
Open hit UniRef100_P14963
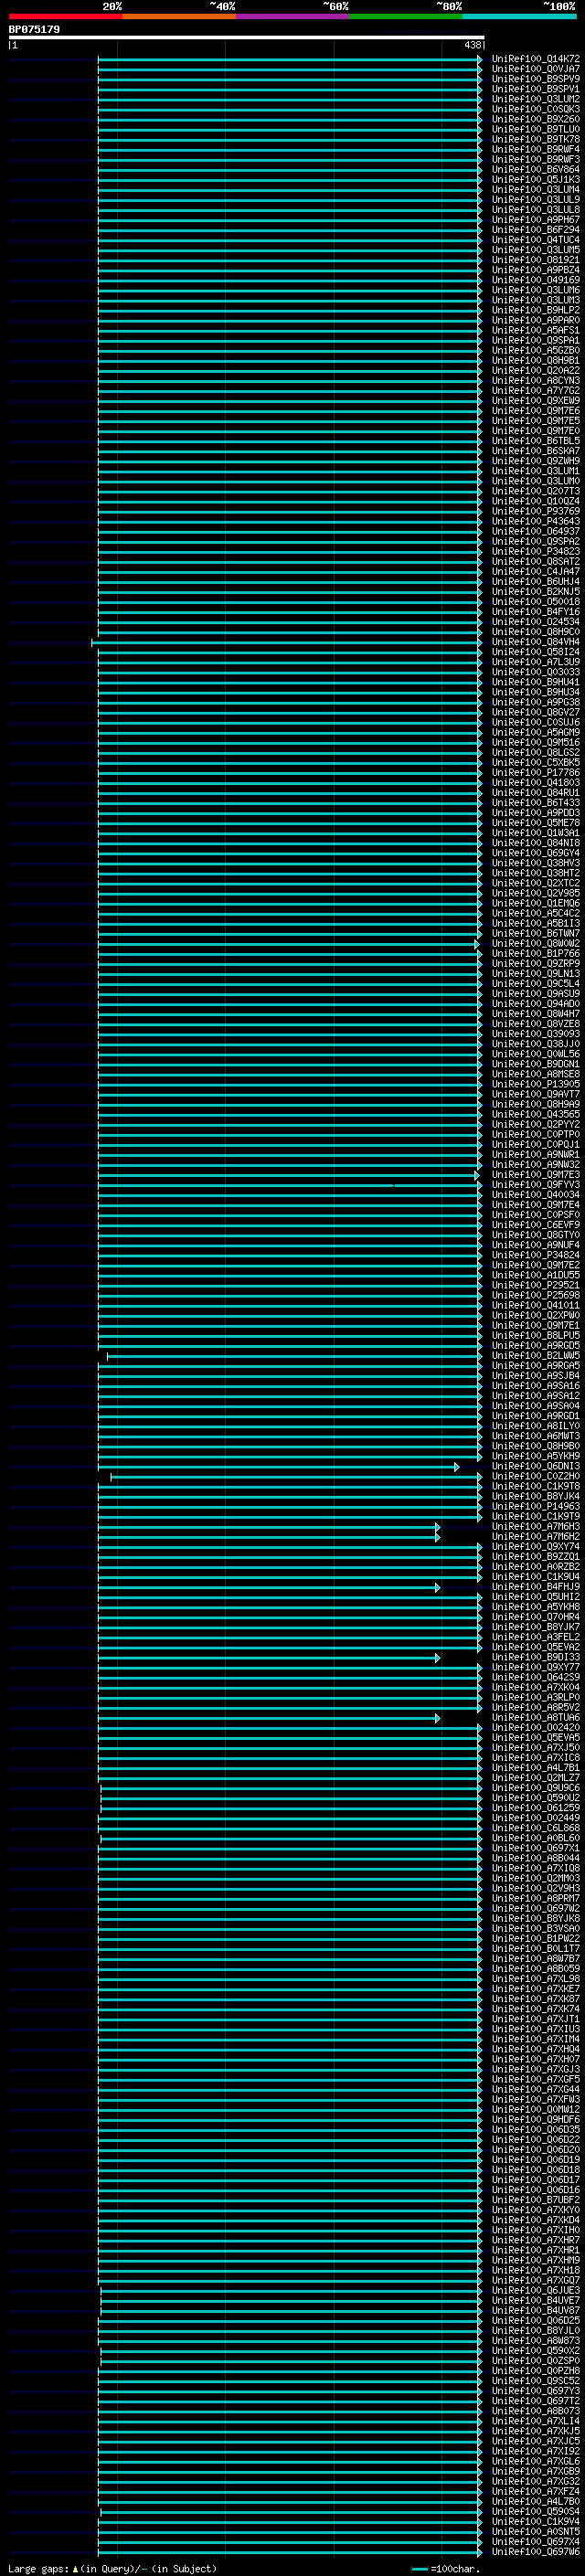(x=536, y=1507)
